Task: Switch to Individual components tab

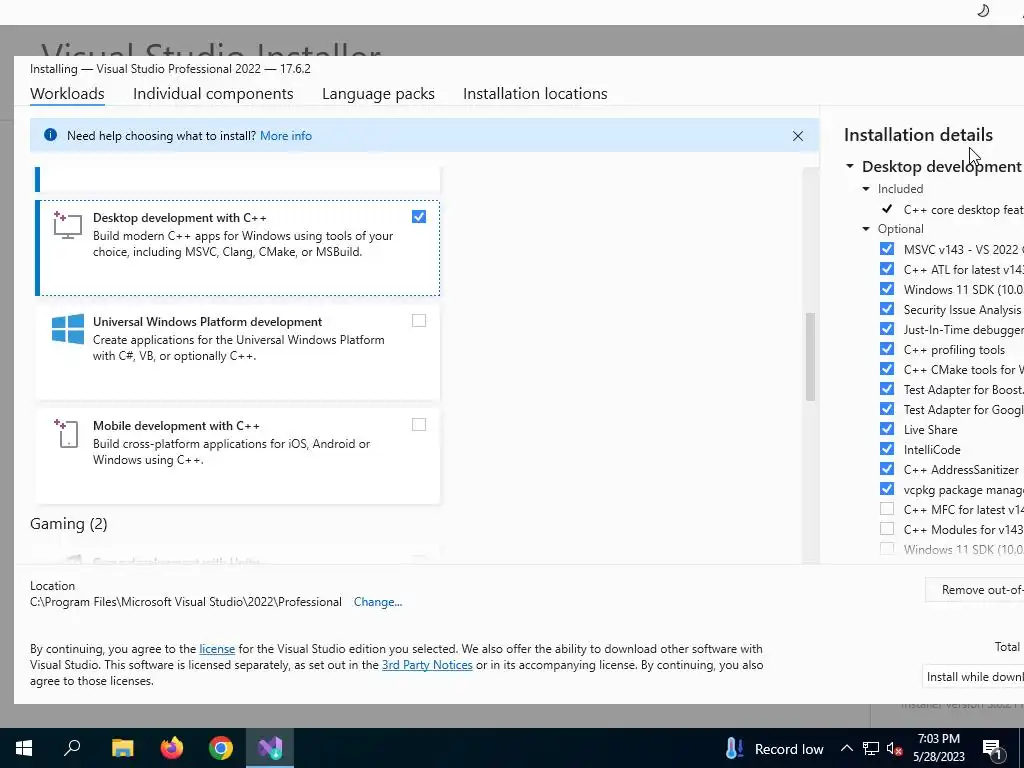Action: tap(213, 93)
